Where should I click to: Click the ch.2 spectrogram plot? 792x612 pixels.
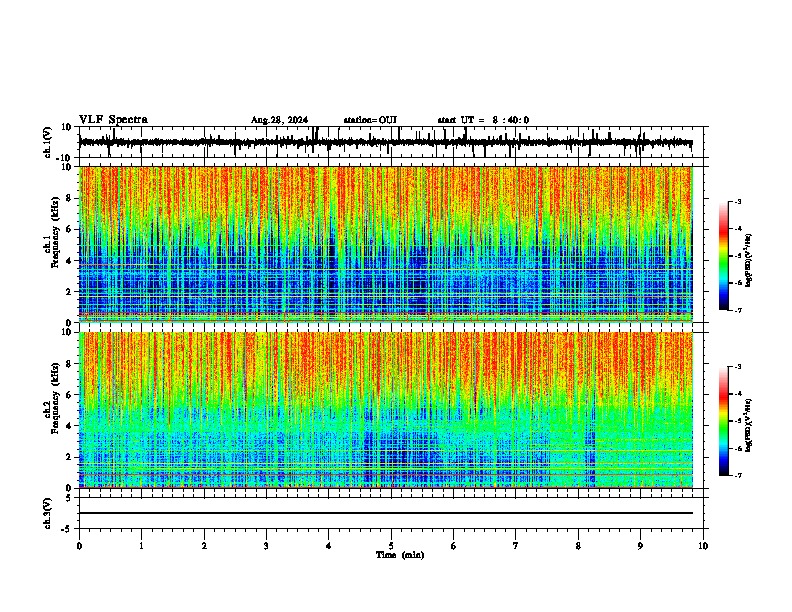[390, 410]
